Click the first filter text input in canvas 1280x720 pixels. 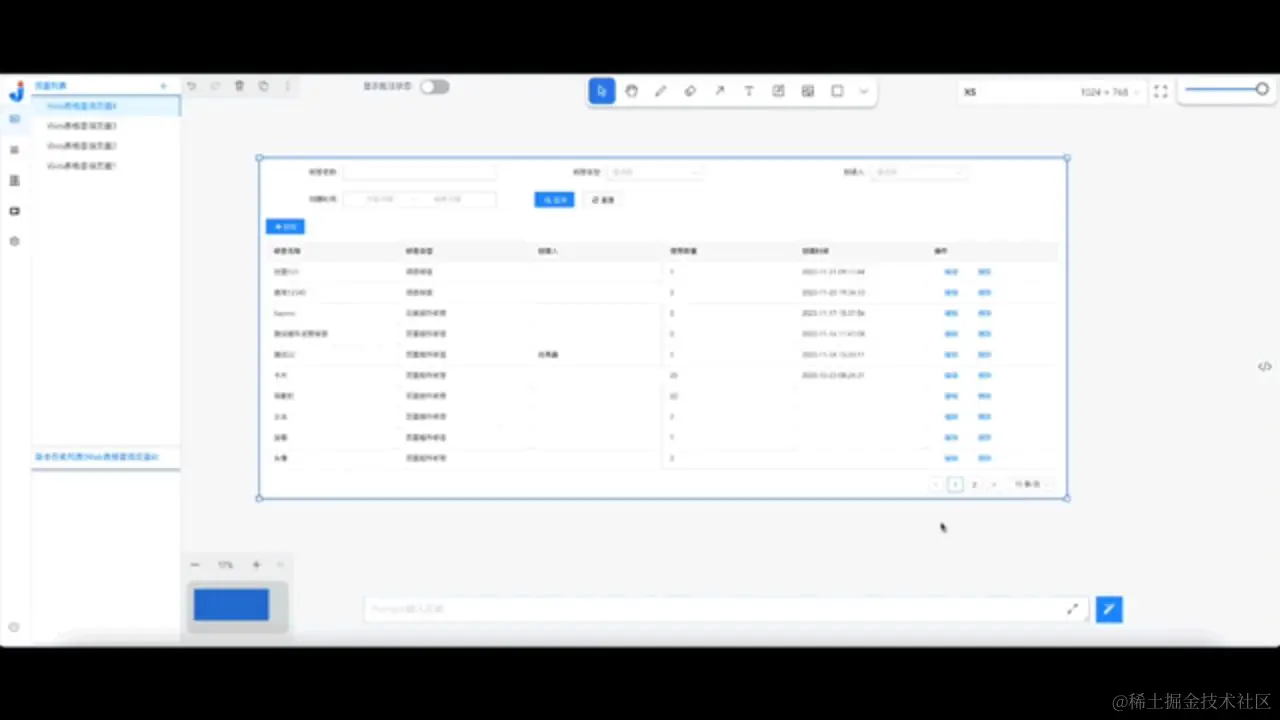click(x=420, y=172)
